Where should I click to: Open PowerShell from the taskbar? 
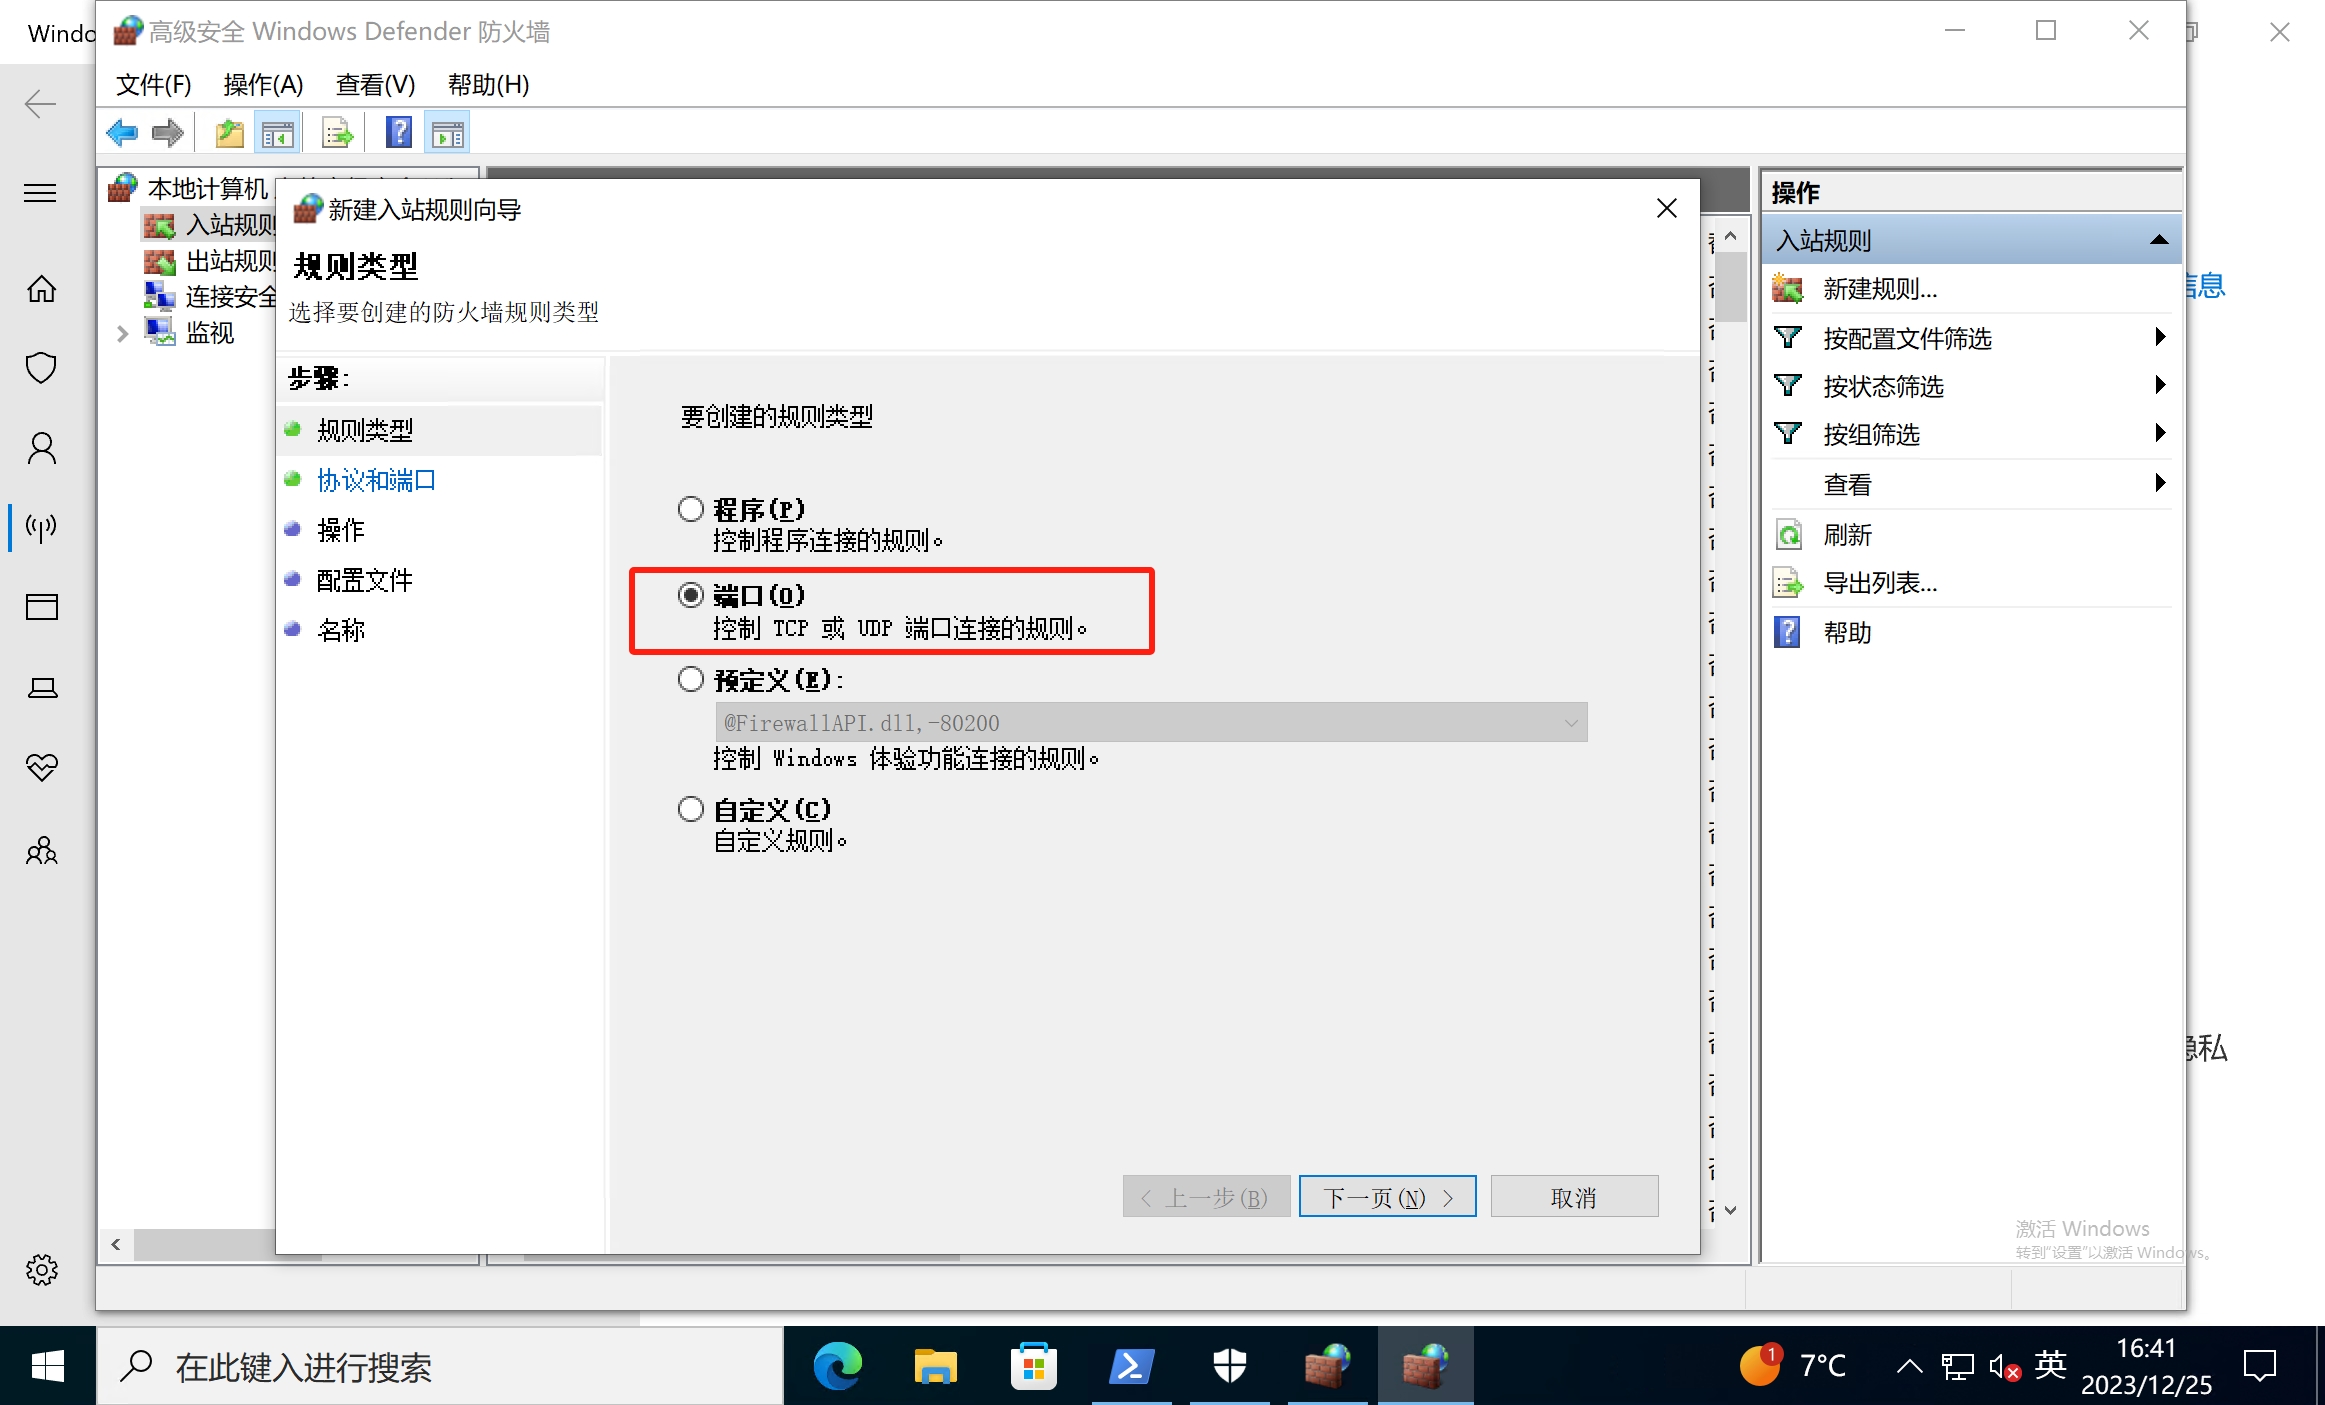click(1131, 1366)
